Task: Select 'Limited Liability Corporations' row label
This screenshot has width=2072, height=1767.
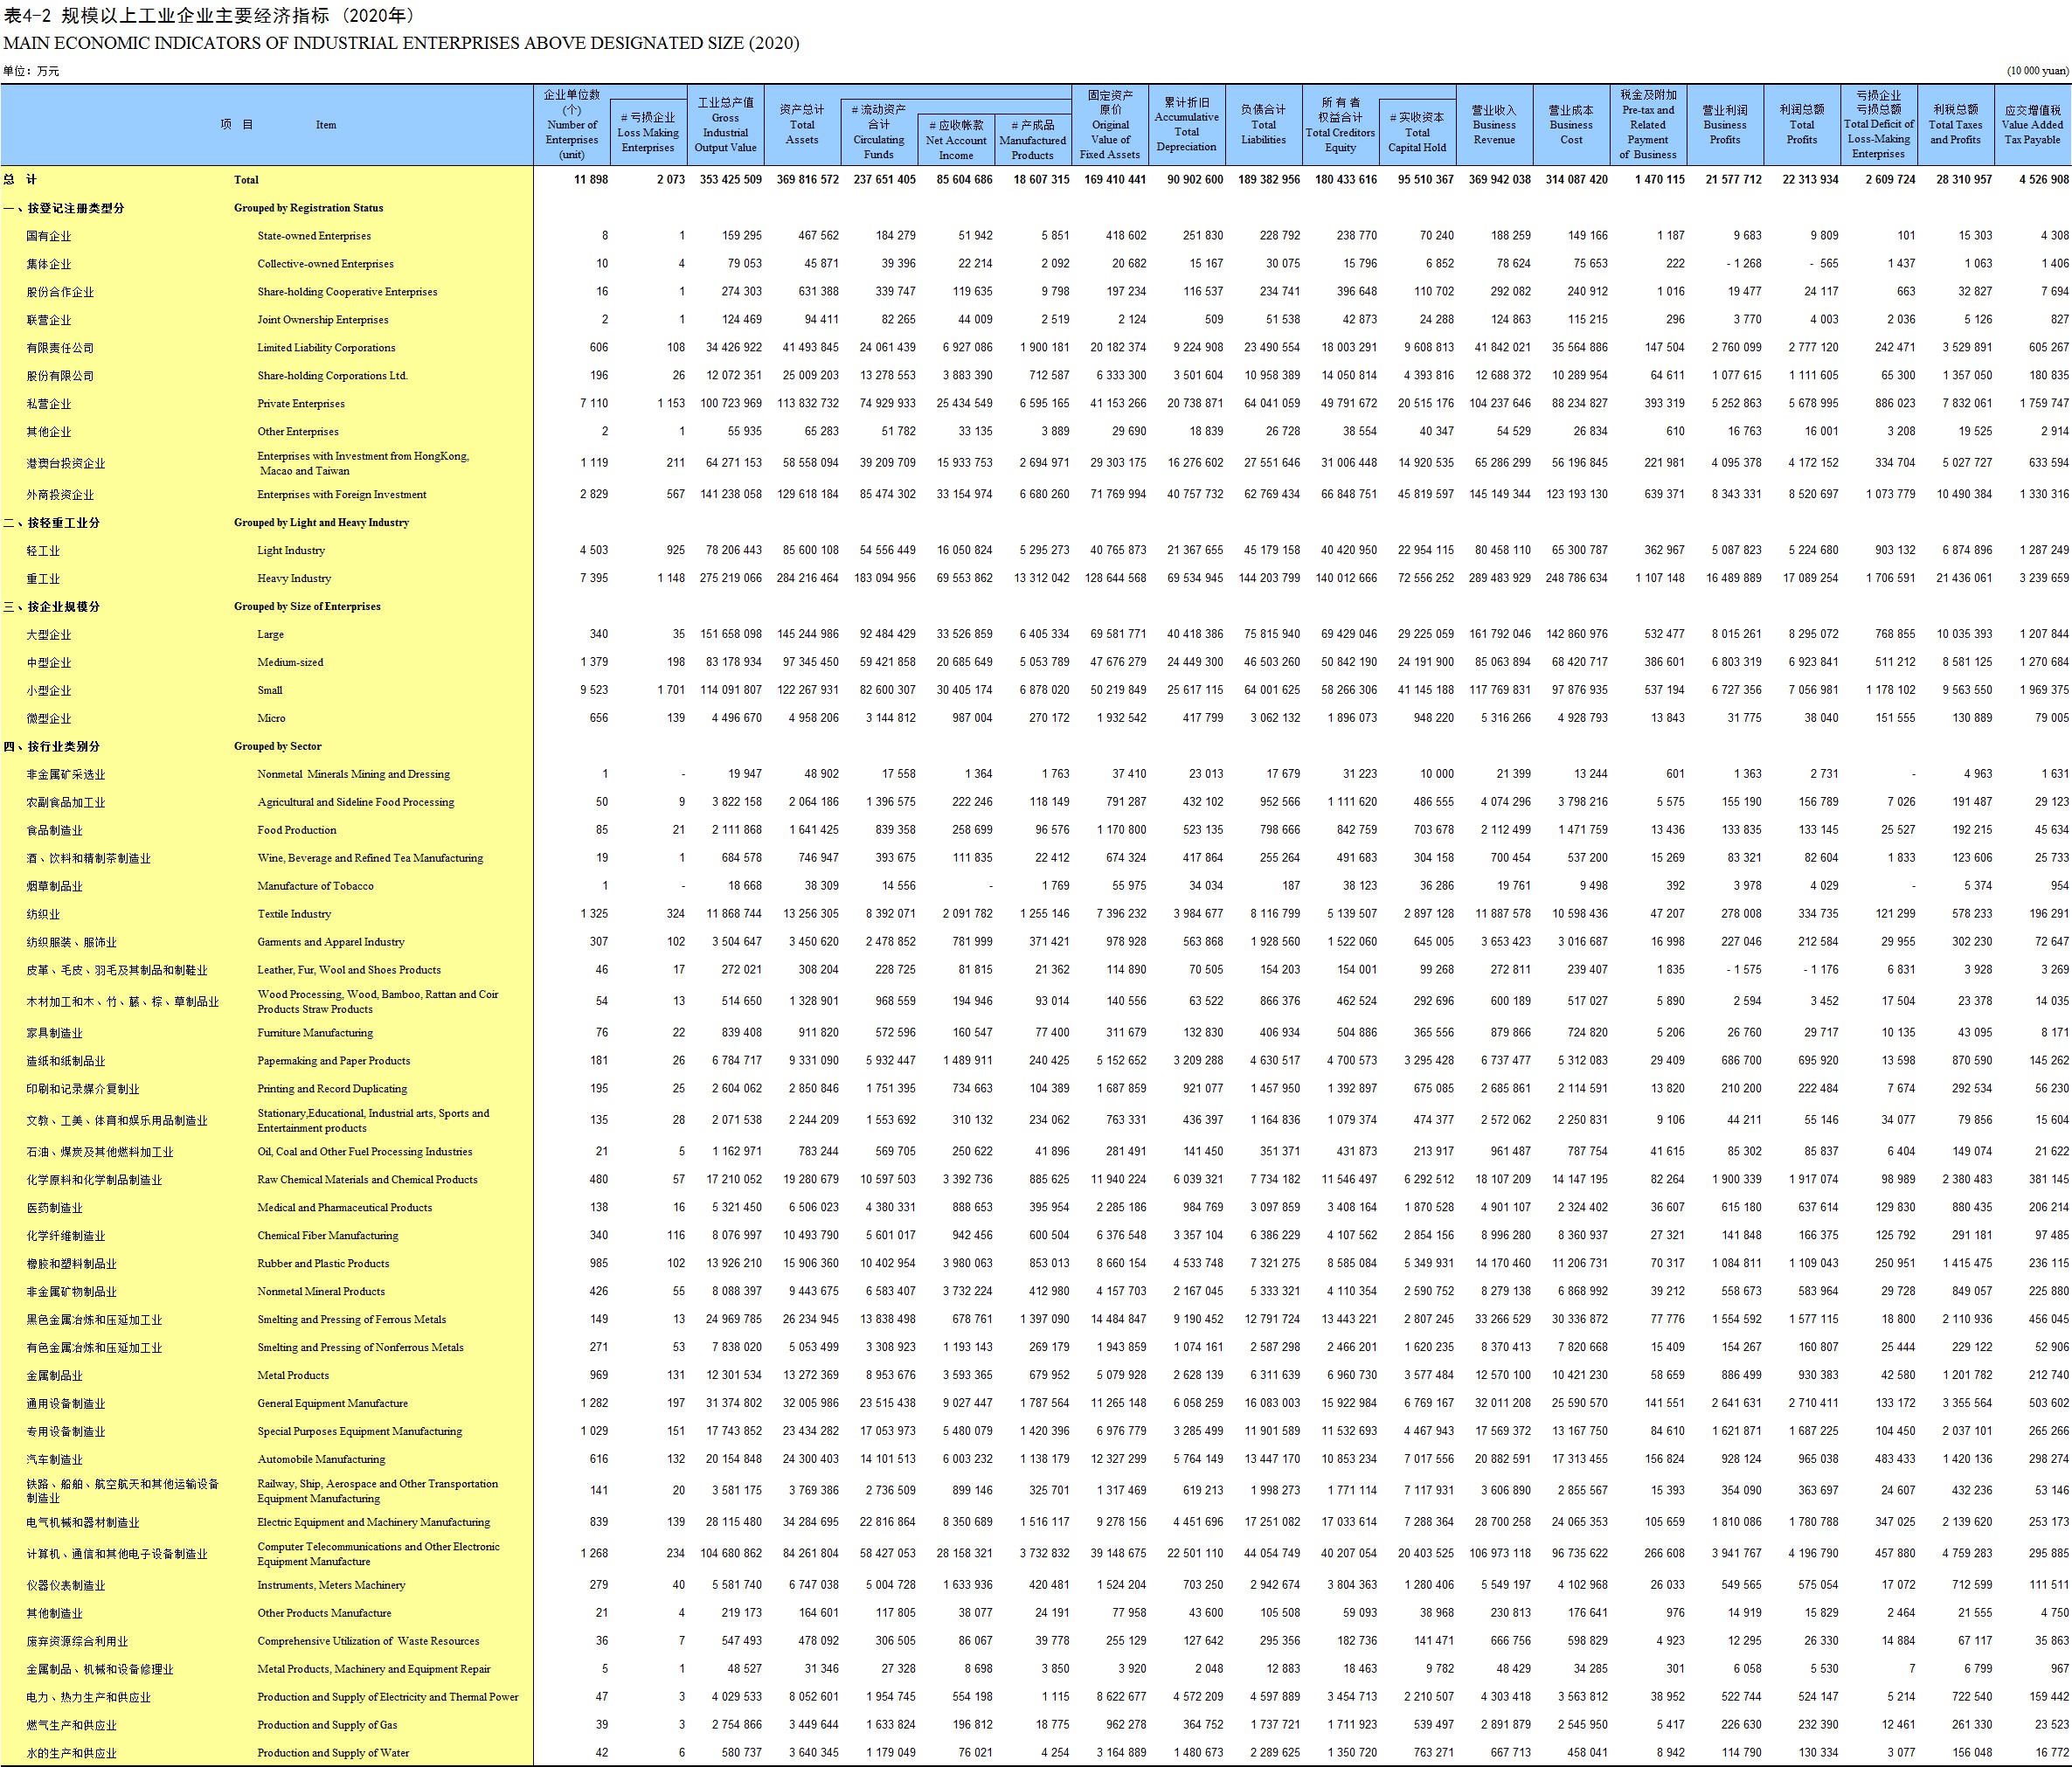Action: coord(326,348)
